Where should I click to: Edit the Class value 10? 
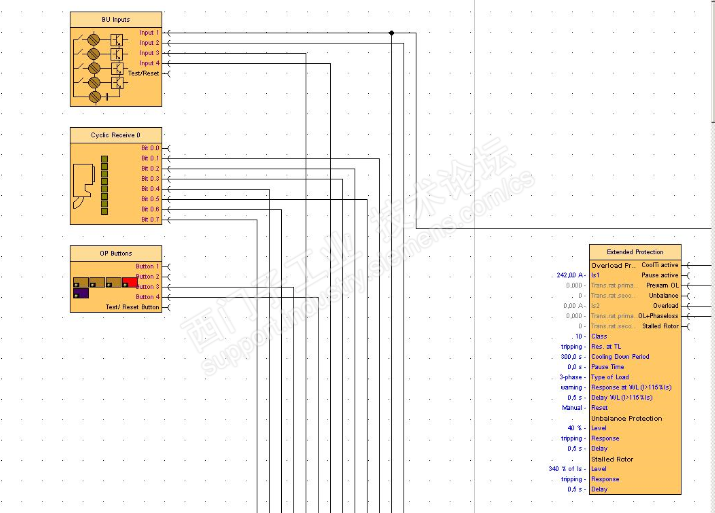(x=579, y=337)
